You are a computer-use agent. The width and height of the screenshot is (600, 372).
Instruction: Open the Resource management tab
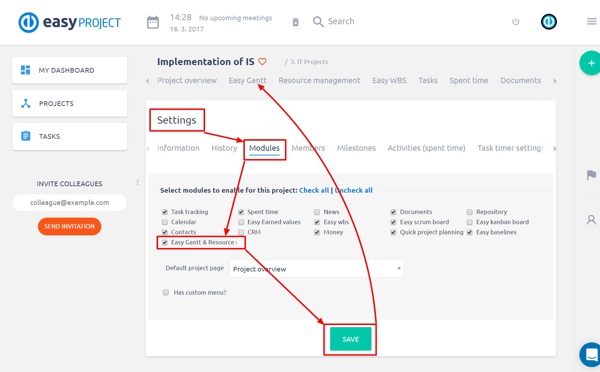click(319, 80)
